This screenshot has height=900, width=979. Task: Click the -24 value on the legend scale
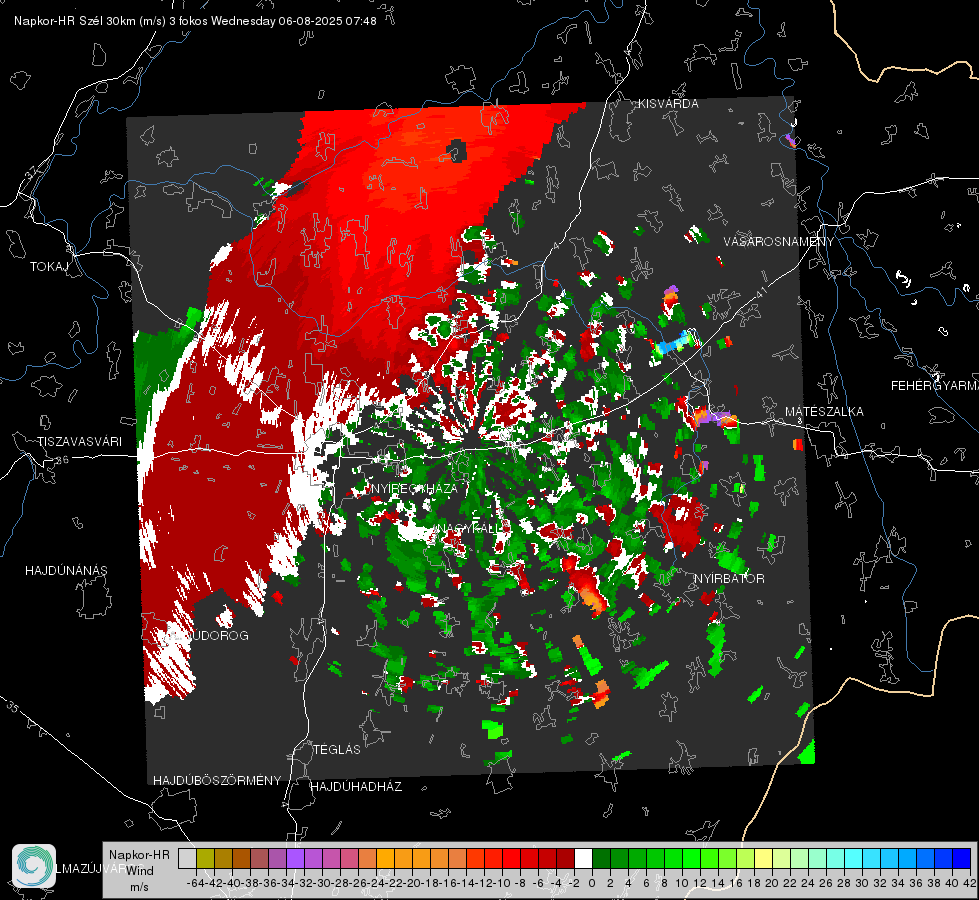click(x=376, y=883)
